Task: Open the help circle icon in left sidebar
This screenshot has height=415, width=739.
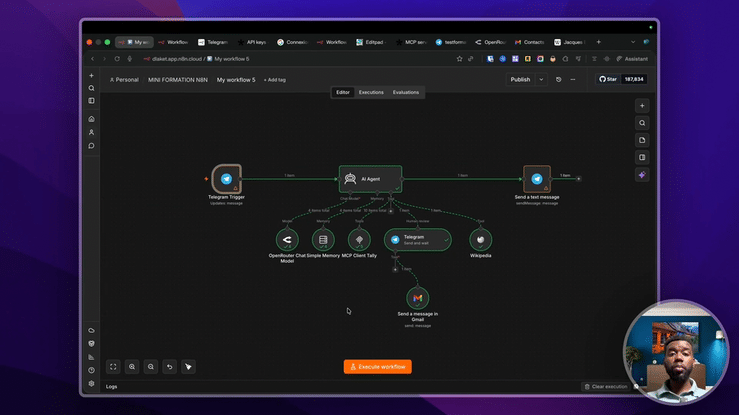Action: tap(91, 370)
